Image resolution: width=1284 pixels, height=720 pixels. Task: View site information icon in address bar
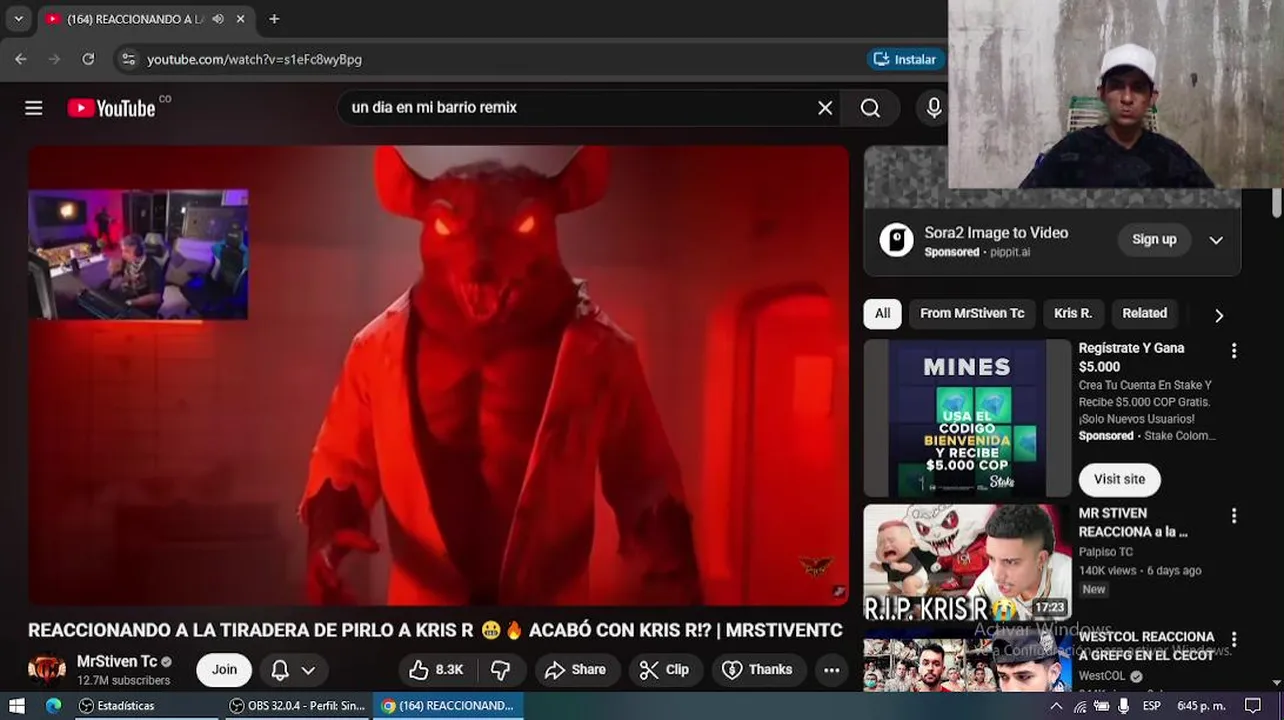pos(128,59)
